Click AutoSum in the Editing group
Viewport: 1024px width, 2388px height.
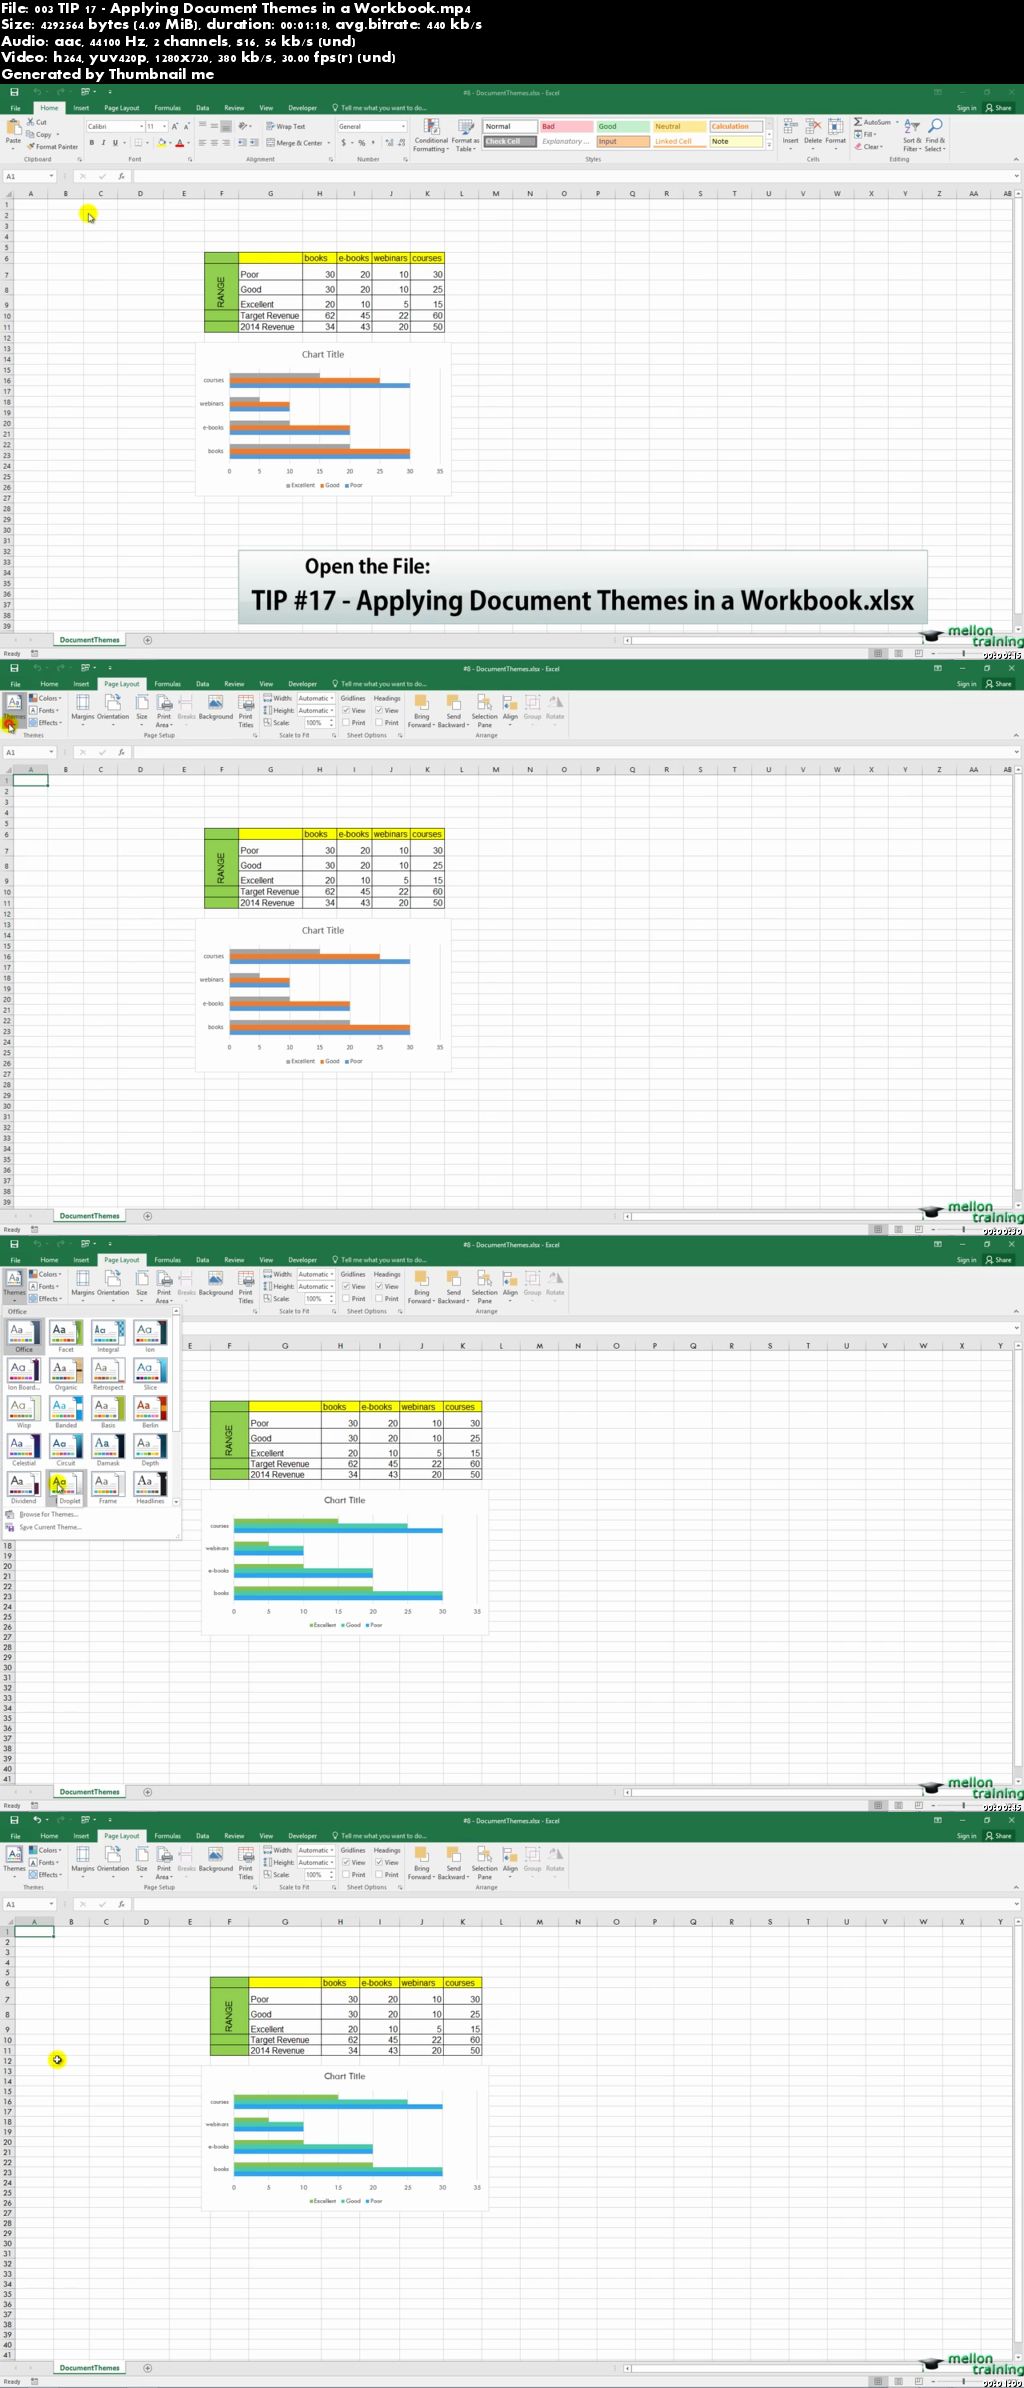click(x=875, y=122)
